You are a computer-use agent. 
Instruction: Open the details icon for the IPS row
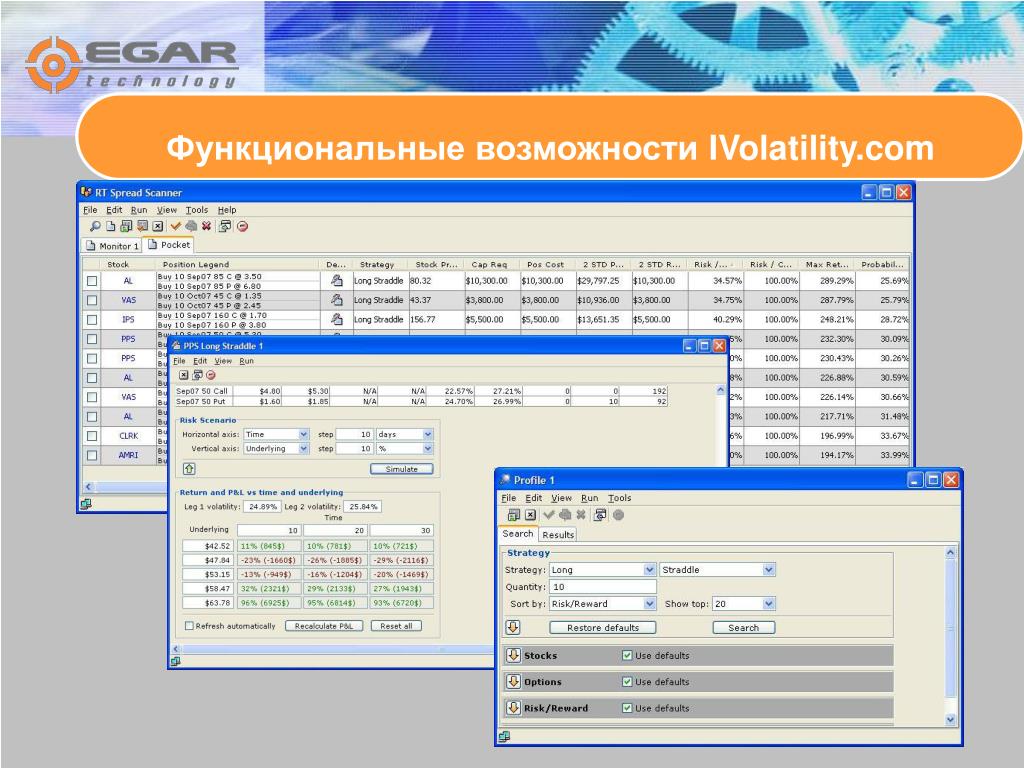[x=336, y=319]
